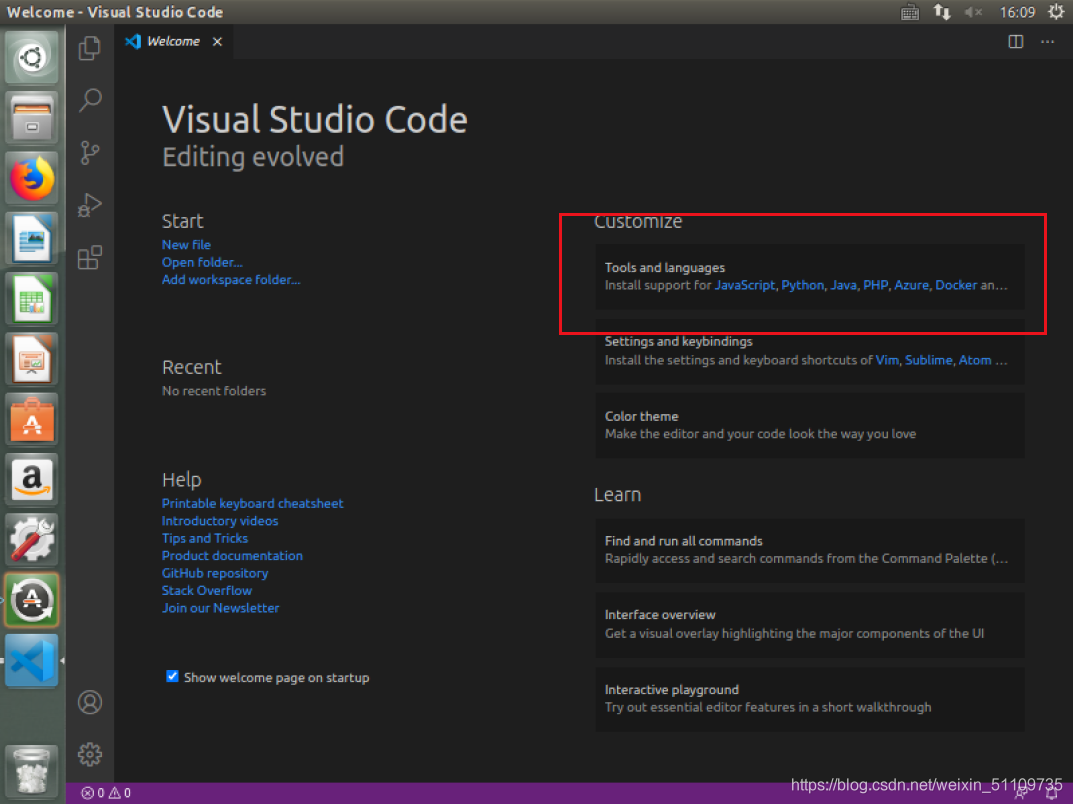Viewport: 1073px width, 804px height.
Task: Open the Interface overview item
Action: pos(810,625)
